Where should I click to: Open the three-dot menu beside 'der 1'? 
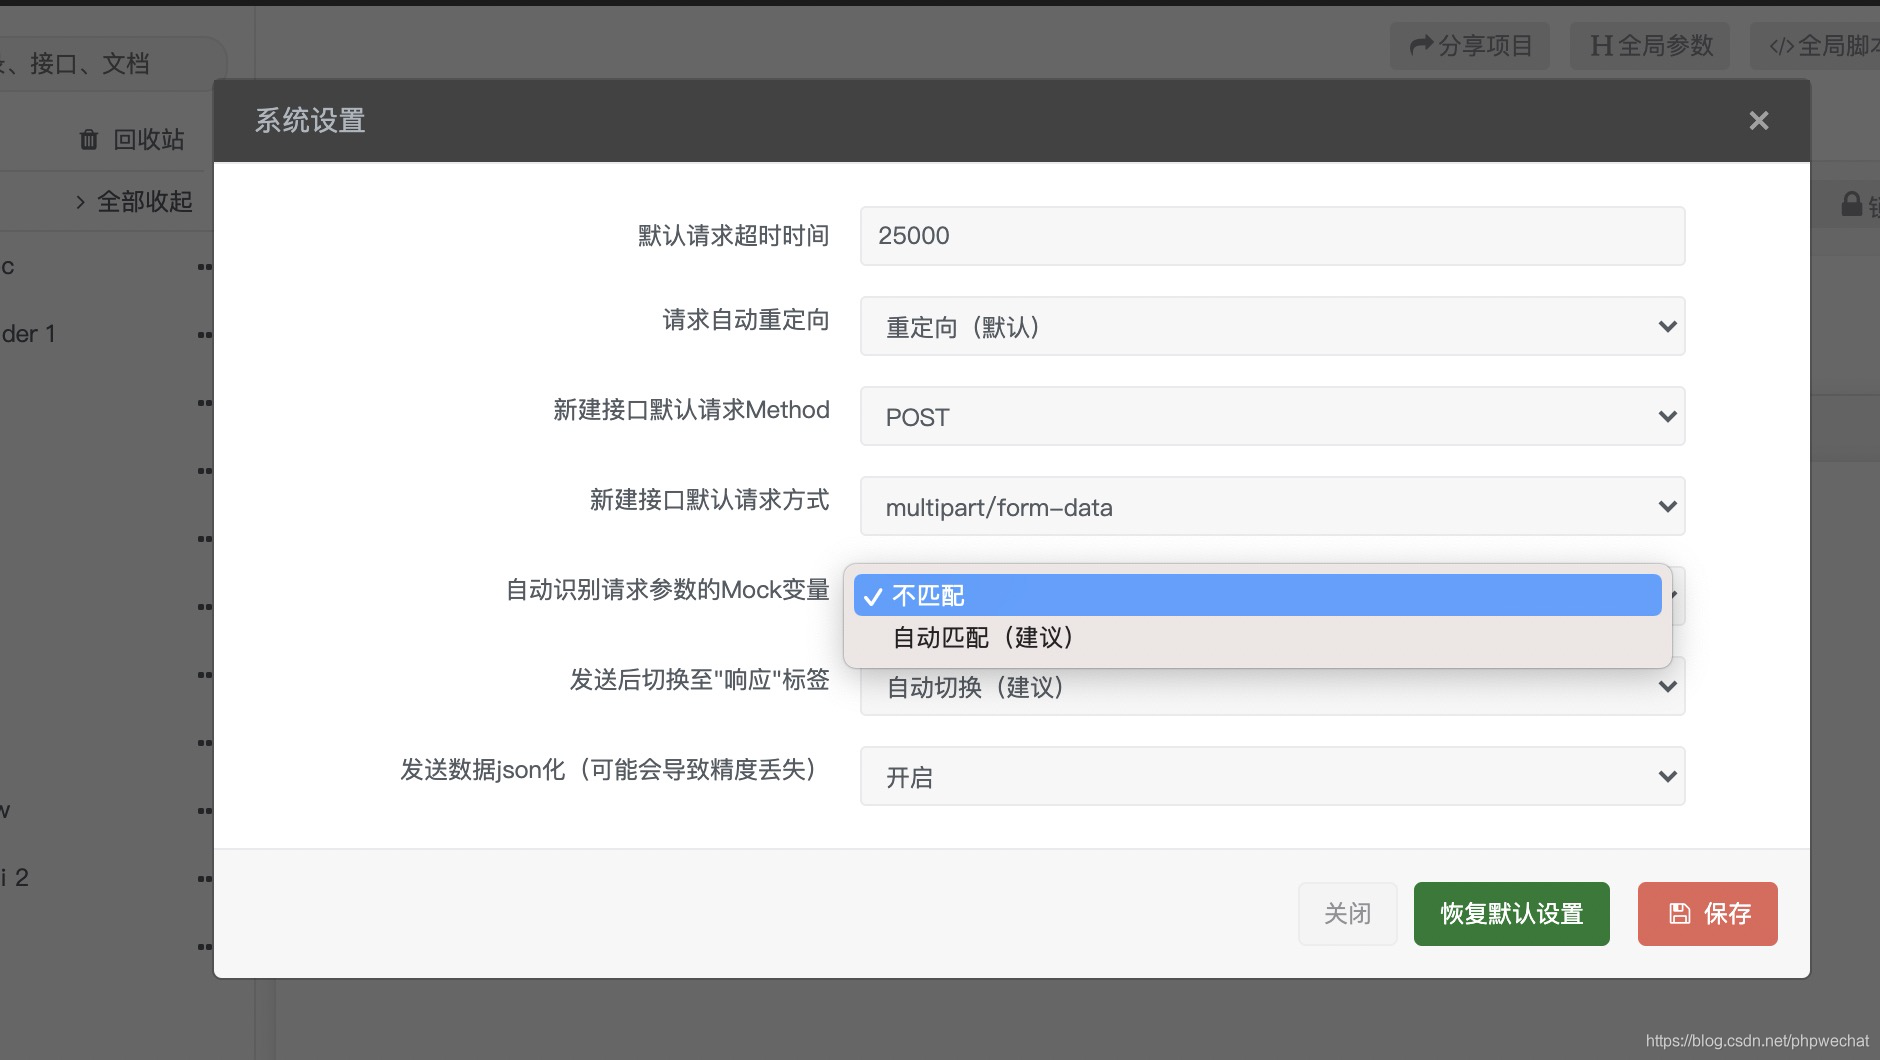[205, 333]
